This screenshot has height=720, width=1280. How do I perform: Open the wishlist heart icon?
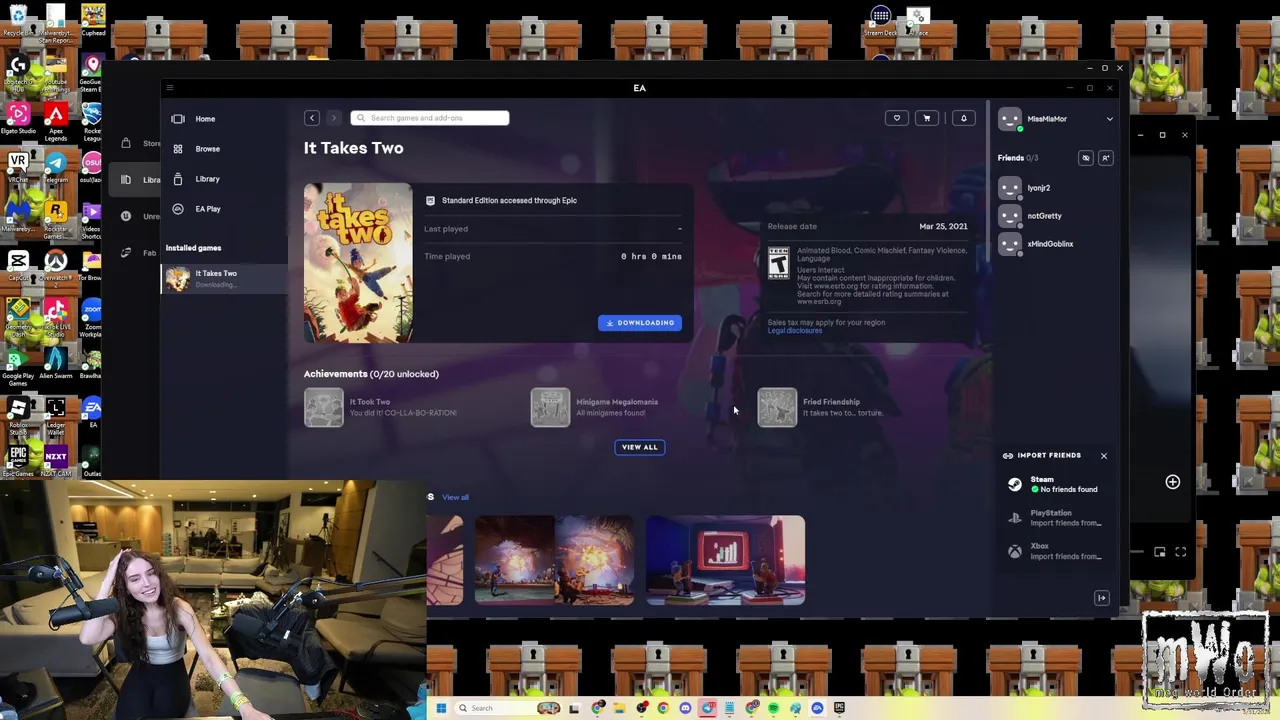(x=897, y=118)
